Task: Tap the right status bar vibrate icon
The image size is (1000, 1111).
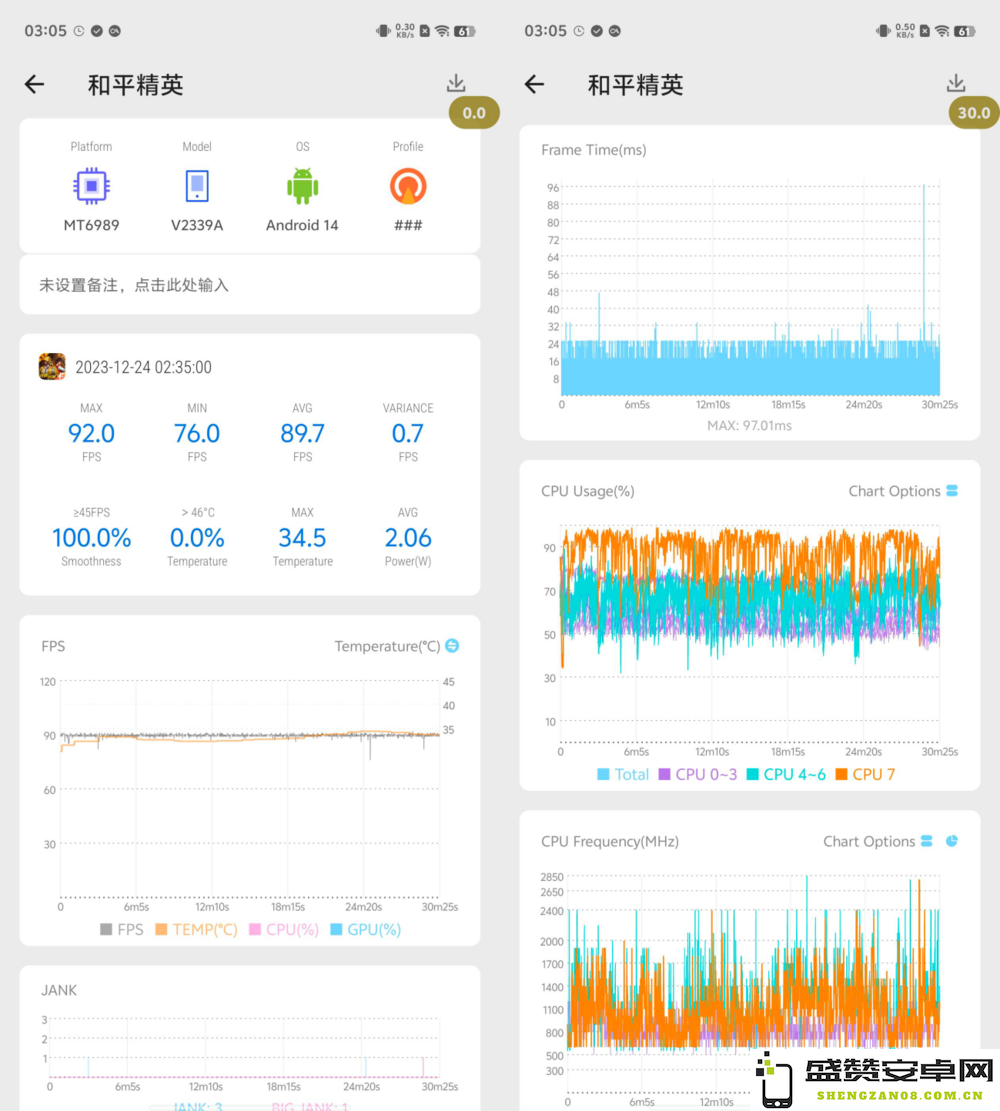Action: (883, 31)
